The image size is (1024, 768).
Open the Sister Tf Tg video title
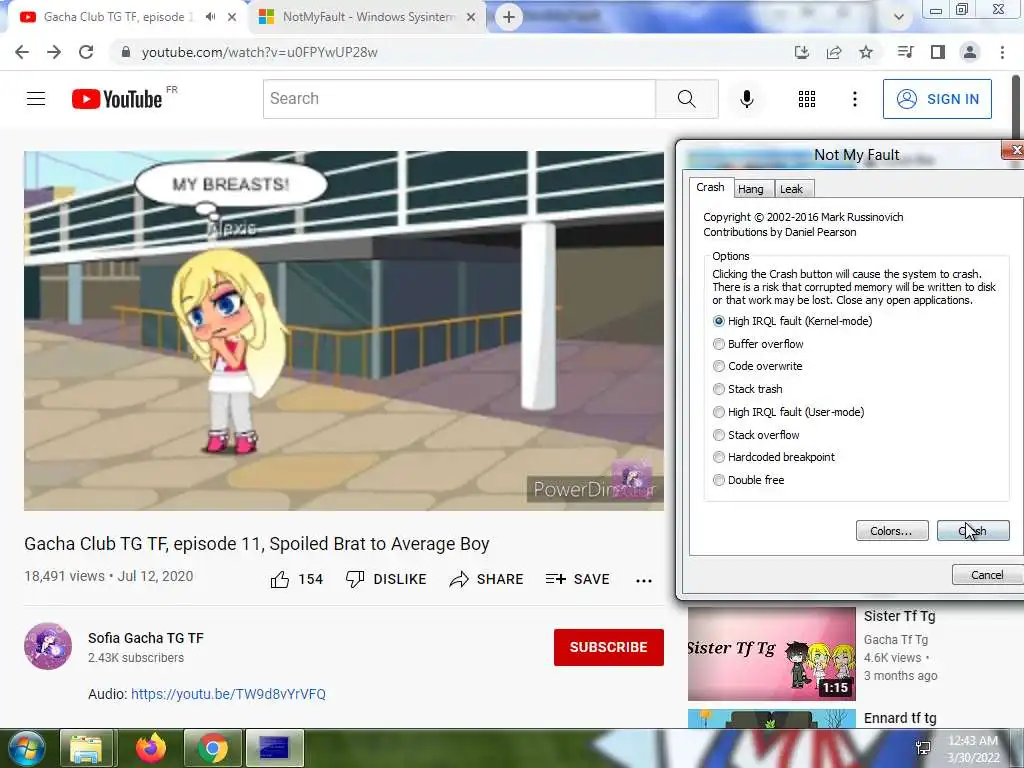coord(899,616)
